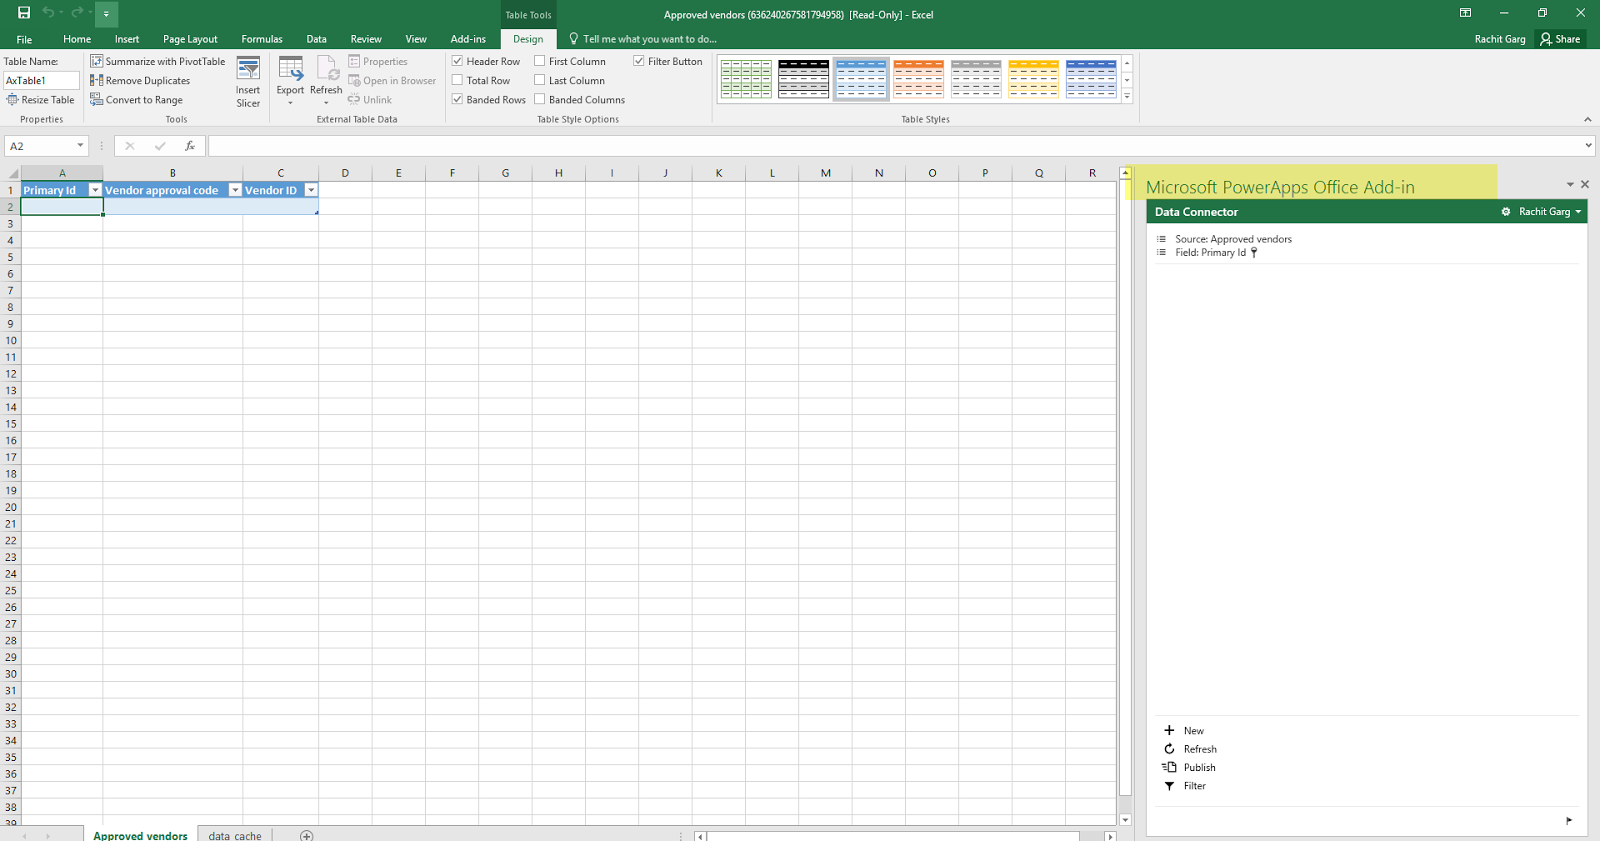Viewport: 1600px width, 841px height.
Task: Expand the Name Box dropdown
Action: (81, 146)
